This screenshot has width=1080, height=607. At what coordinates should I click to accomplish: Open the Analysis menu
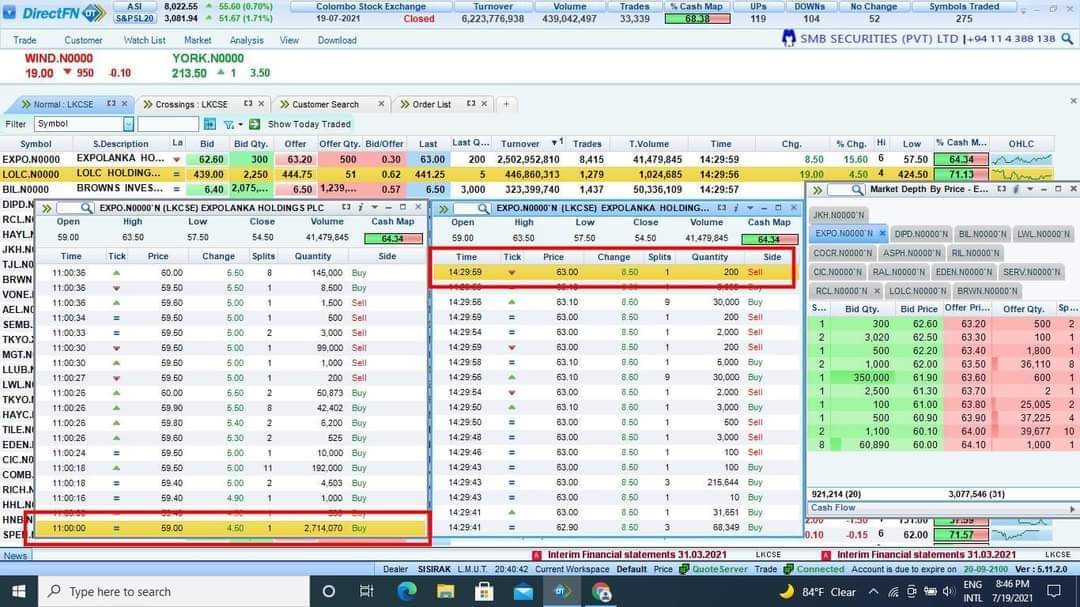coord(246,40)
